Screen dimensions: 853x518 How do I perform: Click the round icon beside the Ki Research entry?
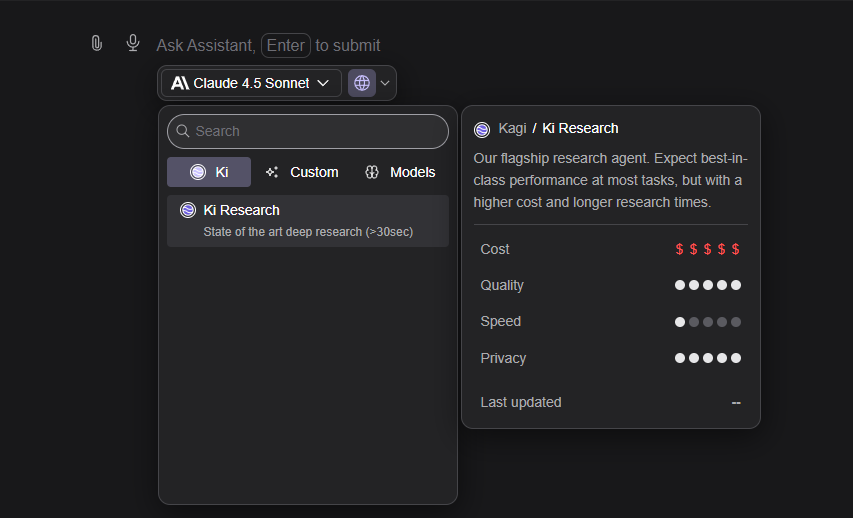pyautogui.click(x=188, y=210)
